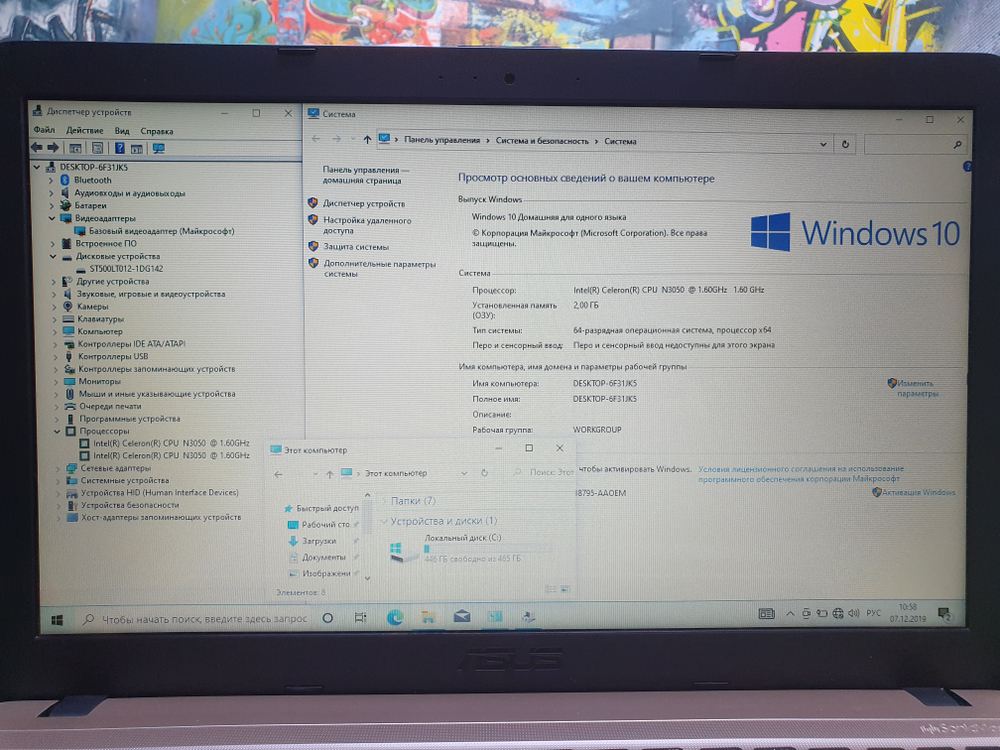The height and width of the screenshot is (750, 1000).
Task: Open File Explorer from the taskbar
Action: pyautogui.click(x=429, y=617)
